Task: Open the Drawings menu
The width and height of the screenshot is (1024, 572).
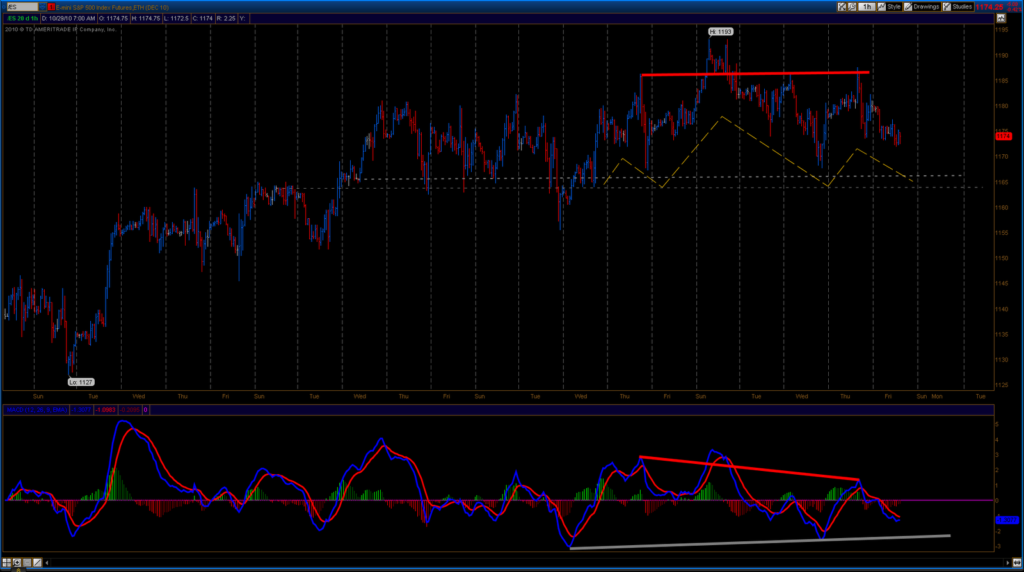Action: tap(923, 7)
